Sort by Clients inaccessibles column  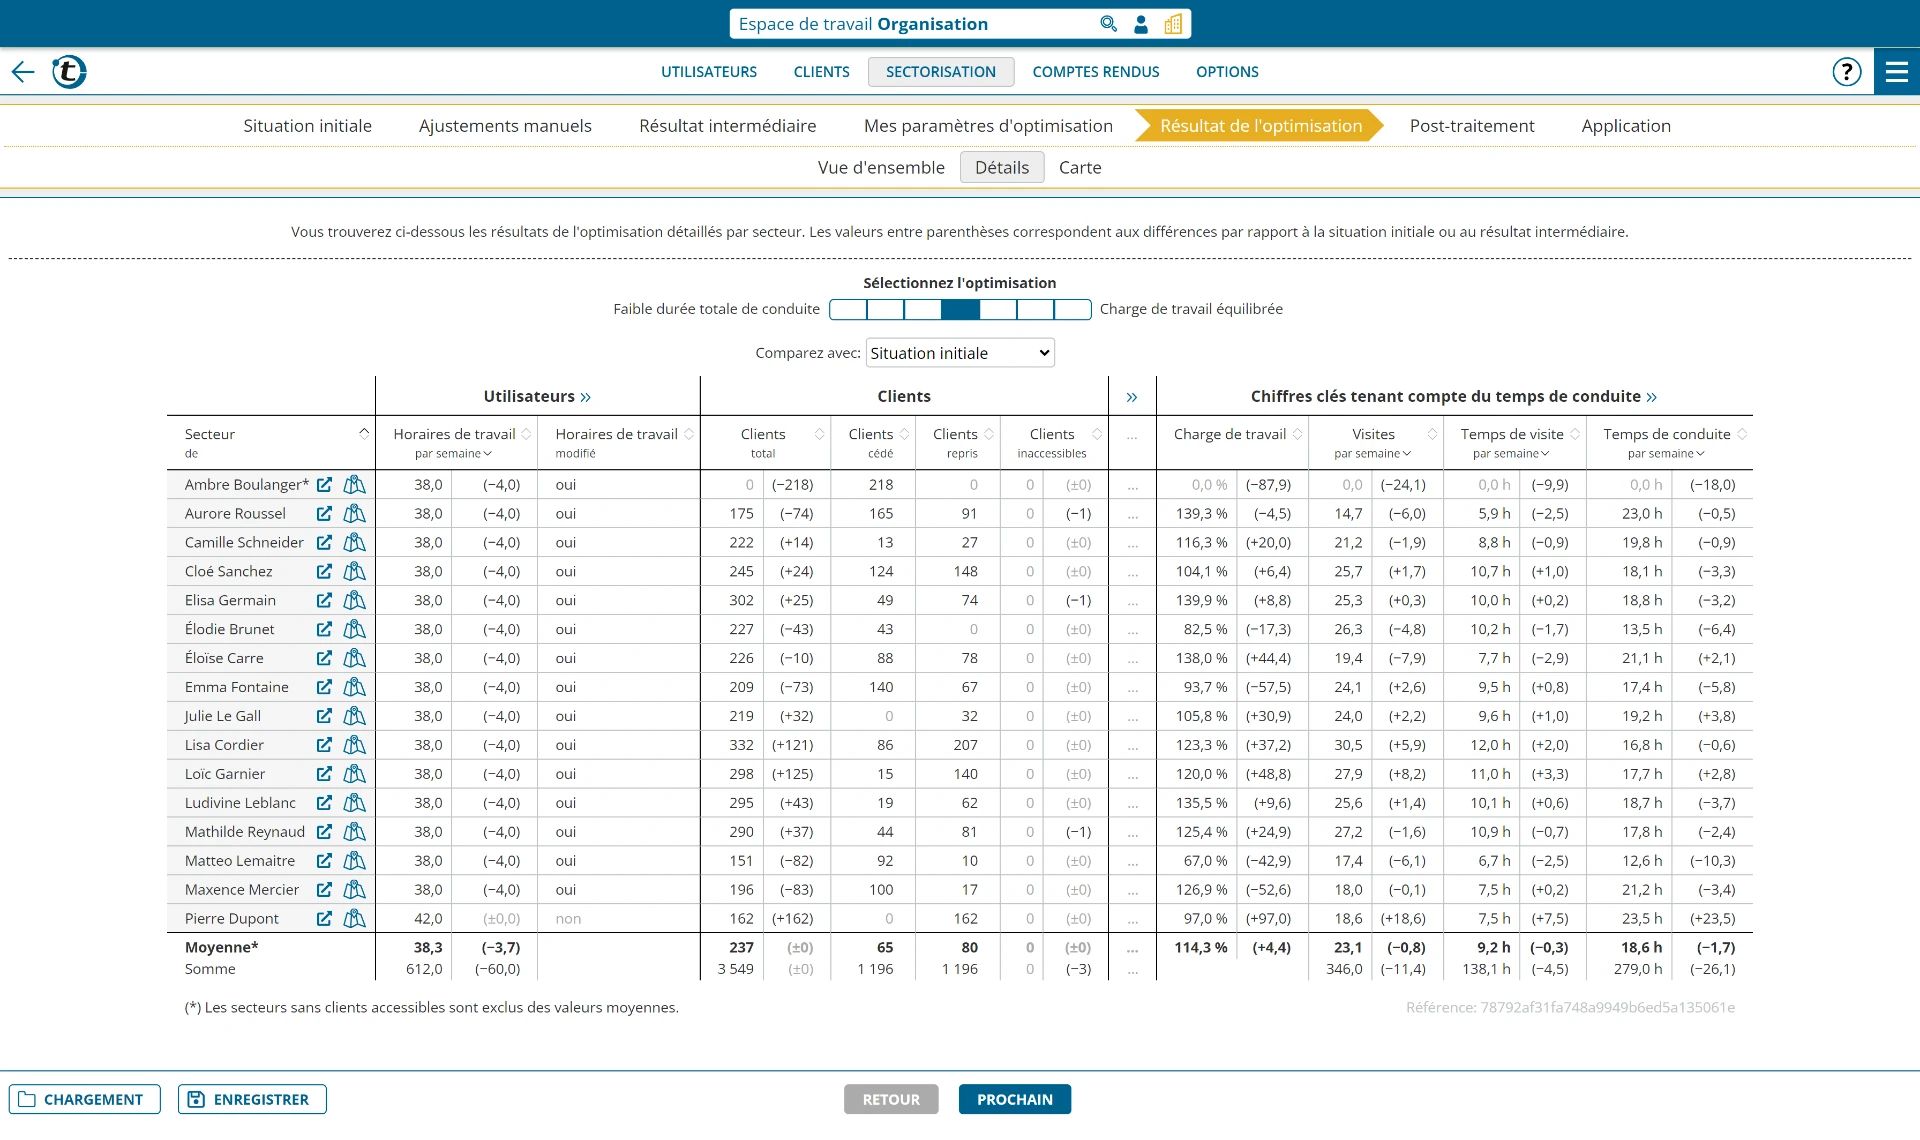pyautogui.click(x=1097, y=434)
